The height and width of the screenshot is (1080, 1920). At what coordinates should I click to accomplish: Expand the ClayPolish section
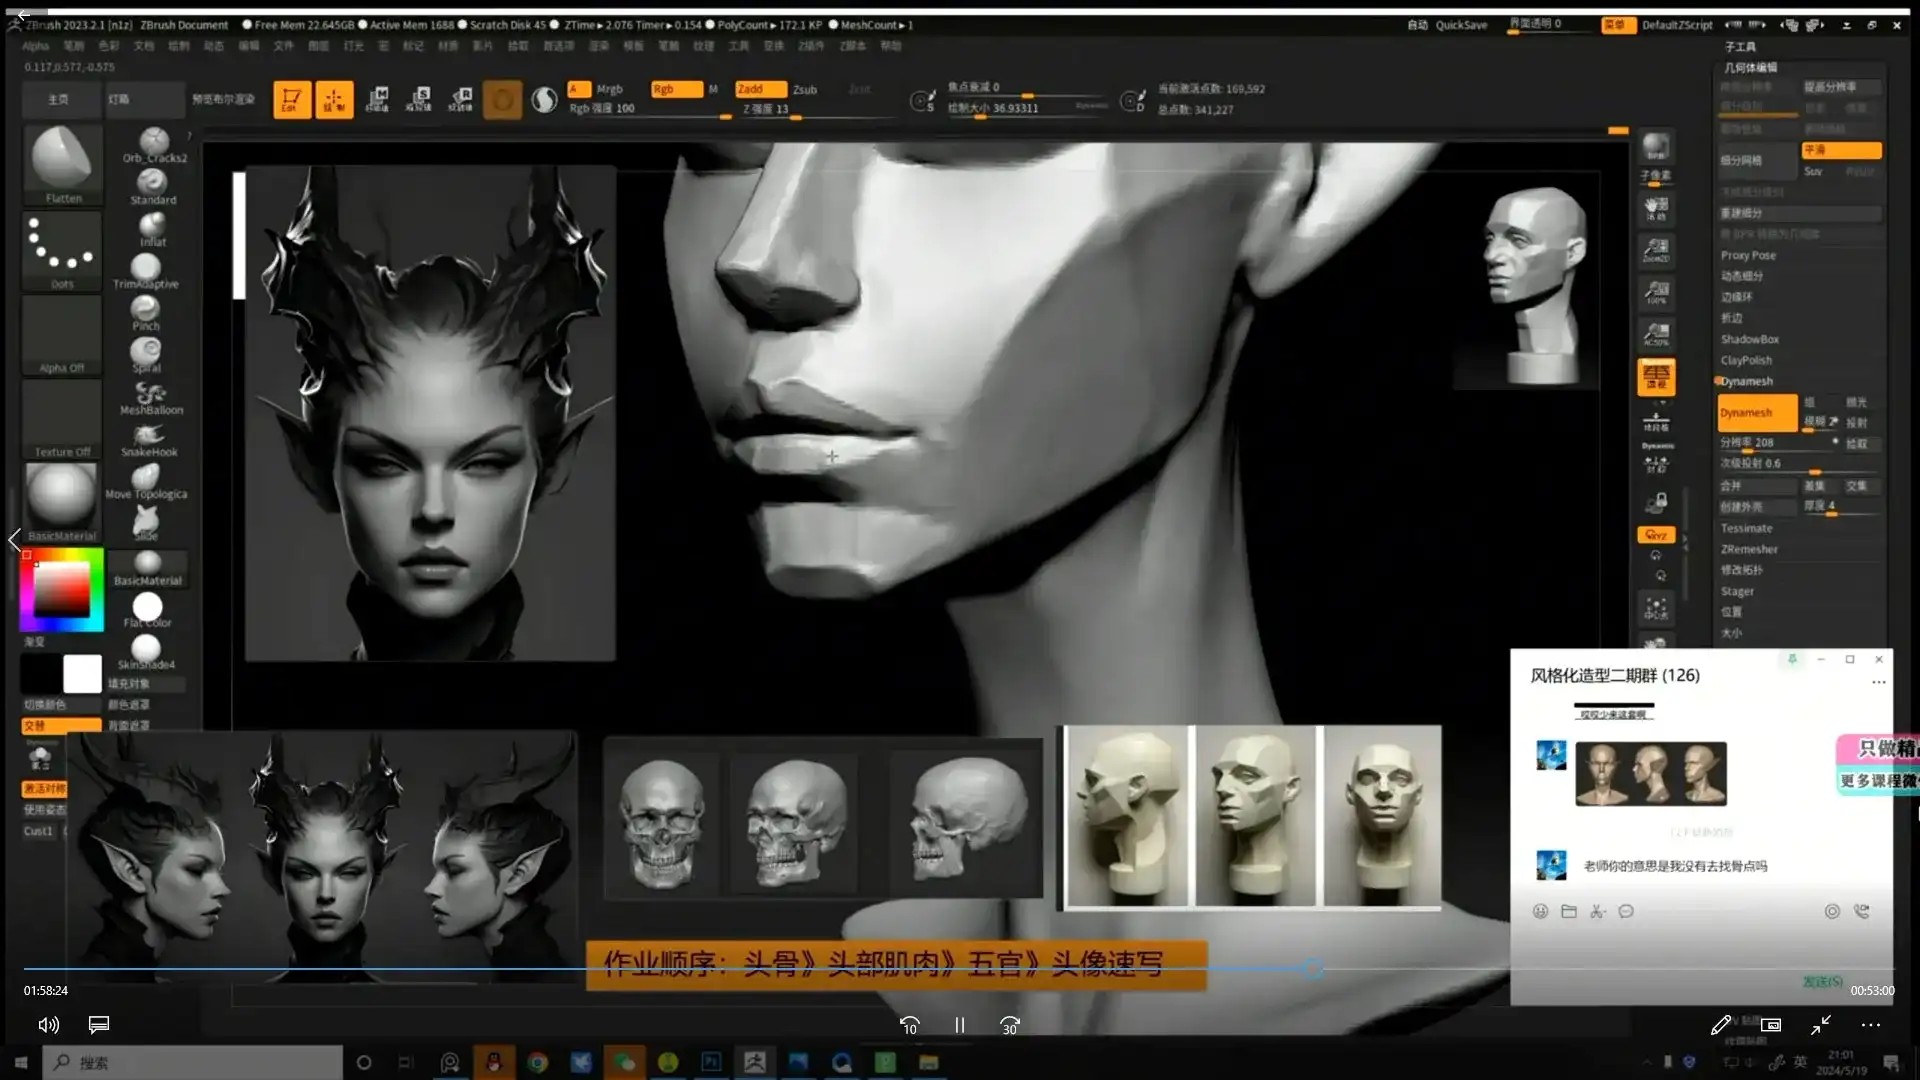pos(1746,360)
